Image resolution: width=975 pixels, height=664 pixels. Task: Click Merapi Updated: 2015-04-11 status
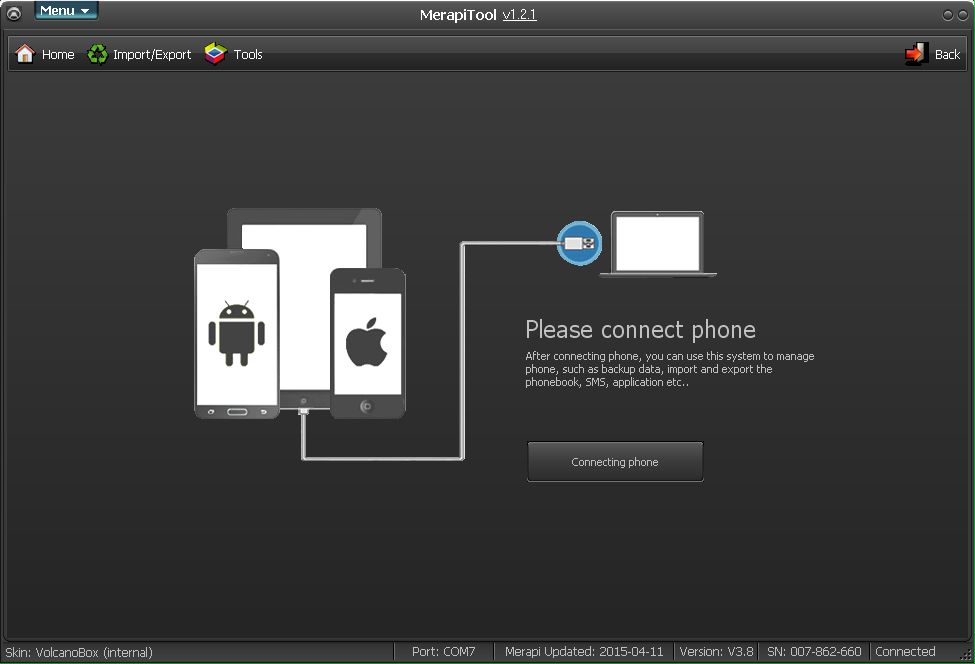point(584,652)
